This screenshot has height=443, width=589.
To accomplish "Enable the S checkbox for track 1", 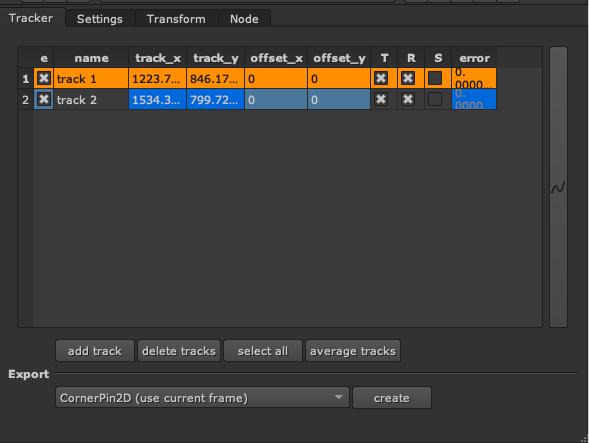I will pyautogui.click(x=435, y=78).
